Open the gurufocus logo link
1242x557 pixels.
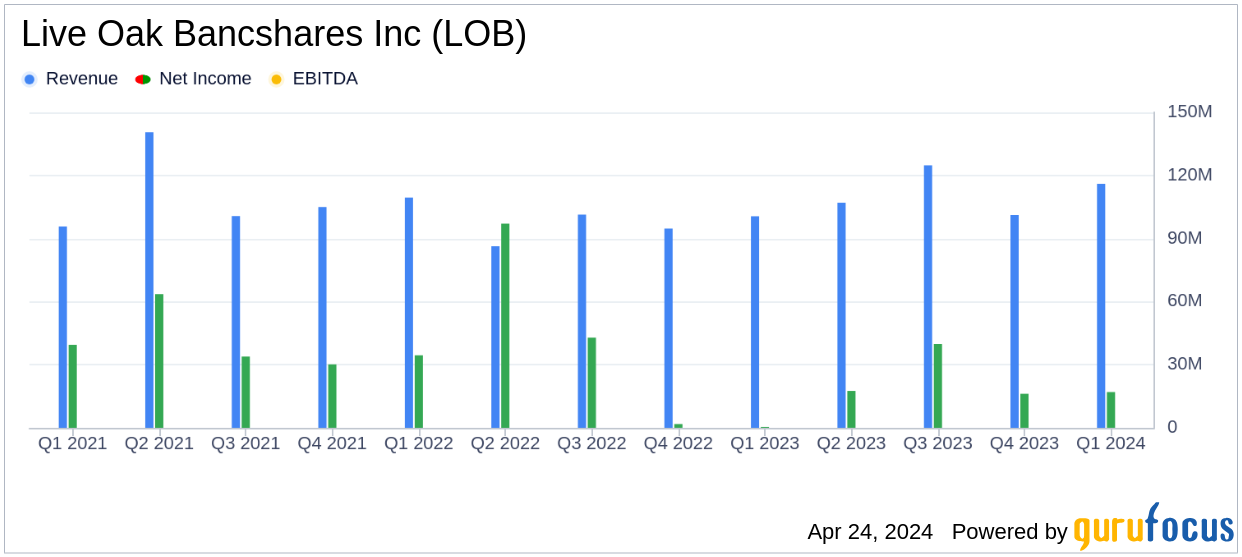coord(1153,526)
